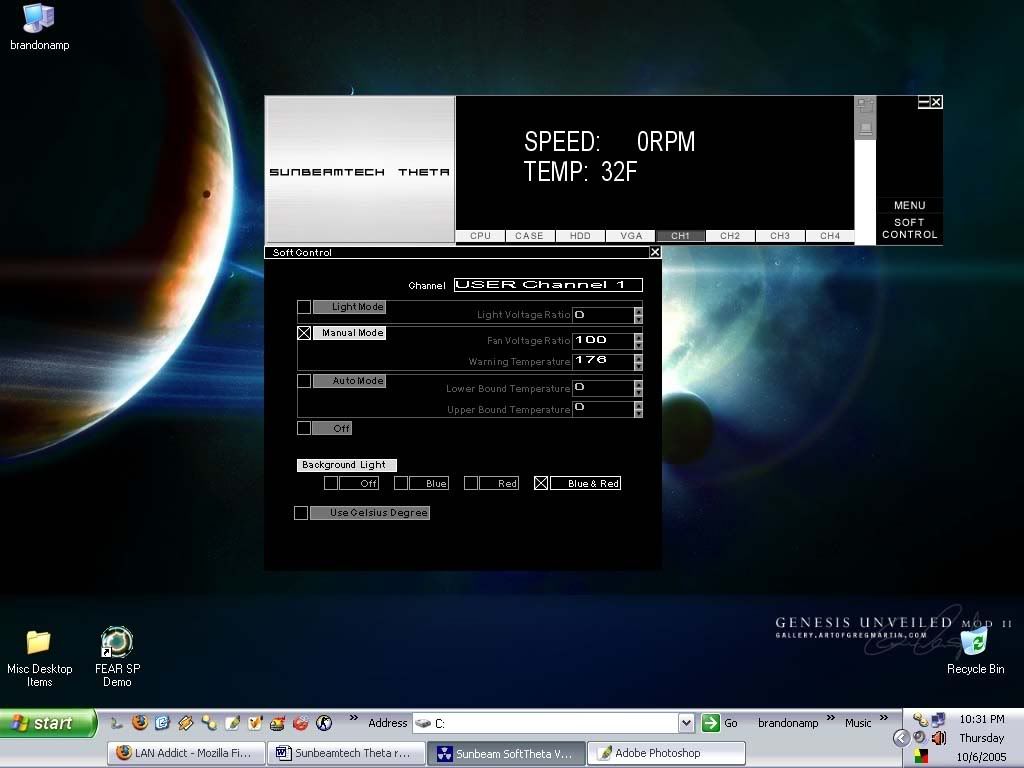Select Red background light checkbox

[471, 483]
